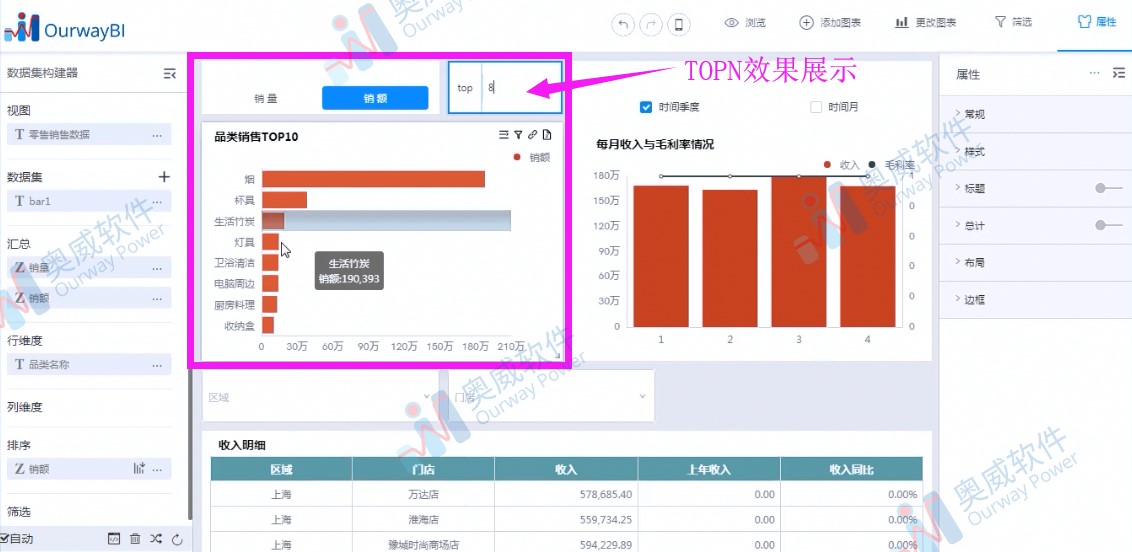This screenshot has width=1132, height=552.
Task: Open options for bar1 dataset
Action: click(157, 202)
